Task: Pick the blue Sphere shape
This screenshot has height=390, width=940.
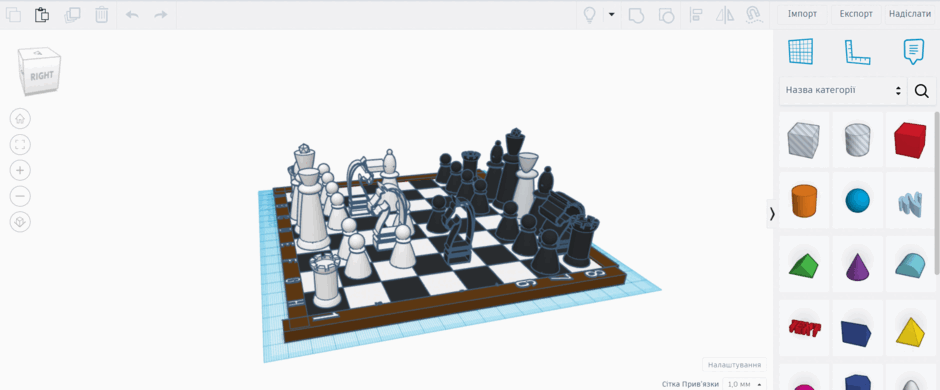Action: [x=857, y=201]
